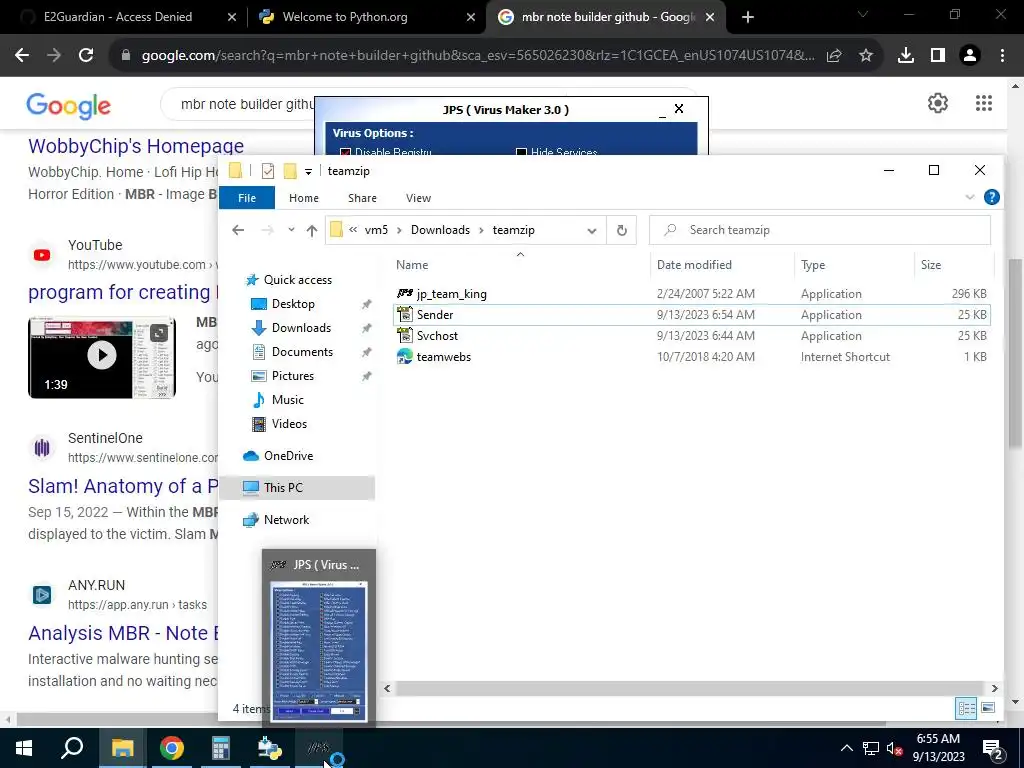Refresh the teamzip folder view
This screenshot has width=1024, height=768.
click(x=622, y=230)
